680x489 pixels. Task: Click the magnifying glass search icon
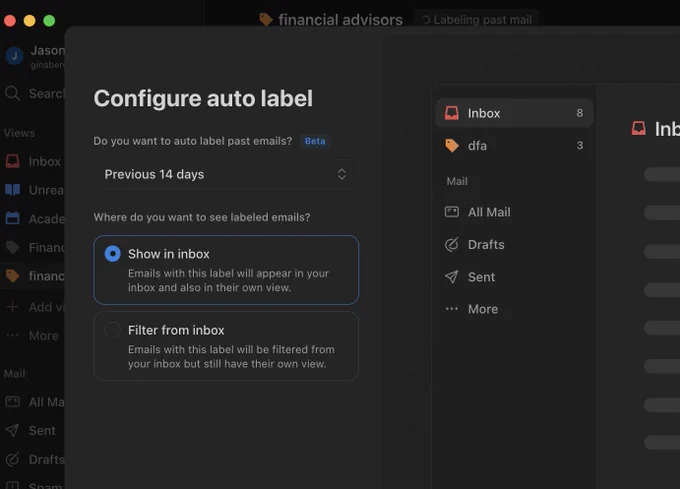(13, 93)
